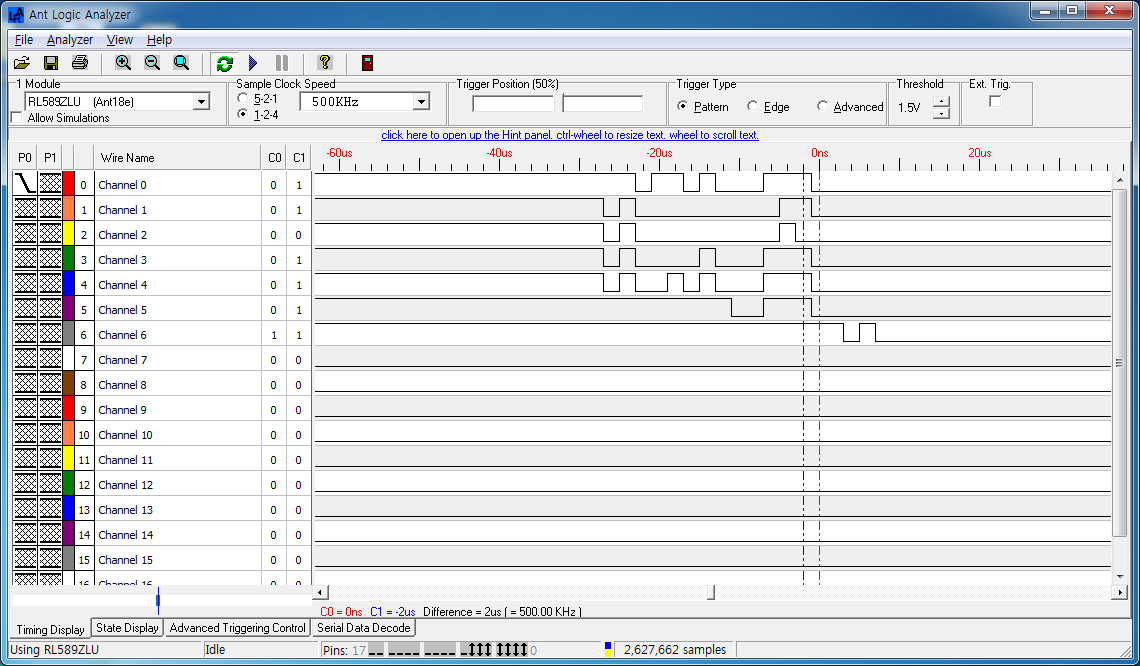Choose the 5-2-1 sample clock option
This screenshot has height=666, width=1140.
243,99
